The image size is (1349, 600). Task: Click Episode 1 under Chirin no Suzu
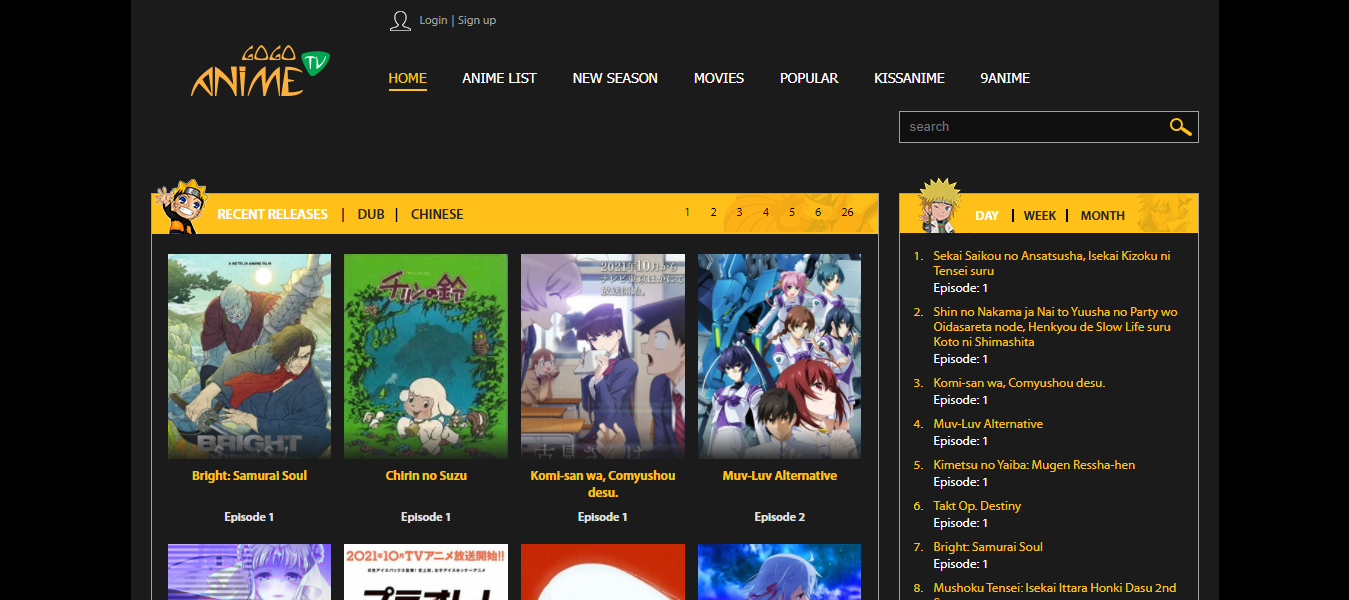coord(426,517)
